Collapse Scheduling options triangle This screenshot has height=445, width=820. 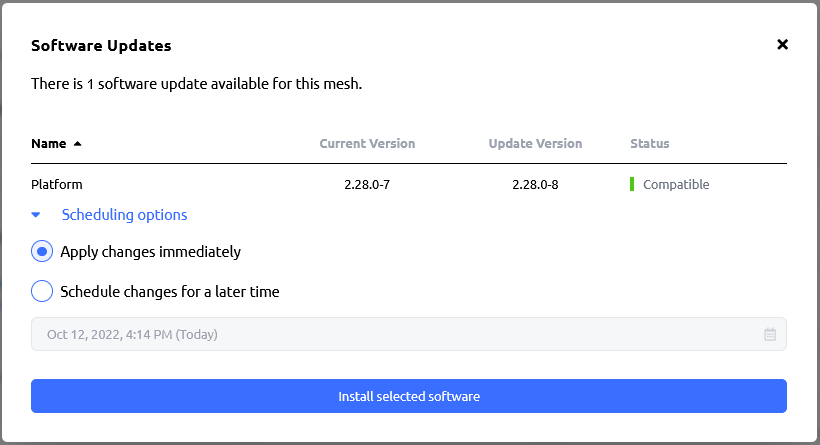[x=36, y=215]
